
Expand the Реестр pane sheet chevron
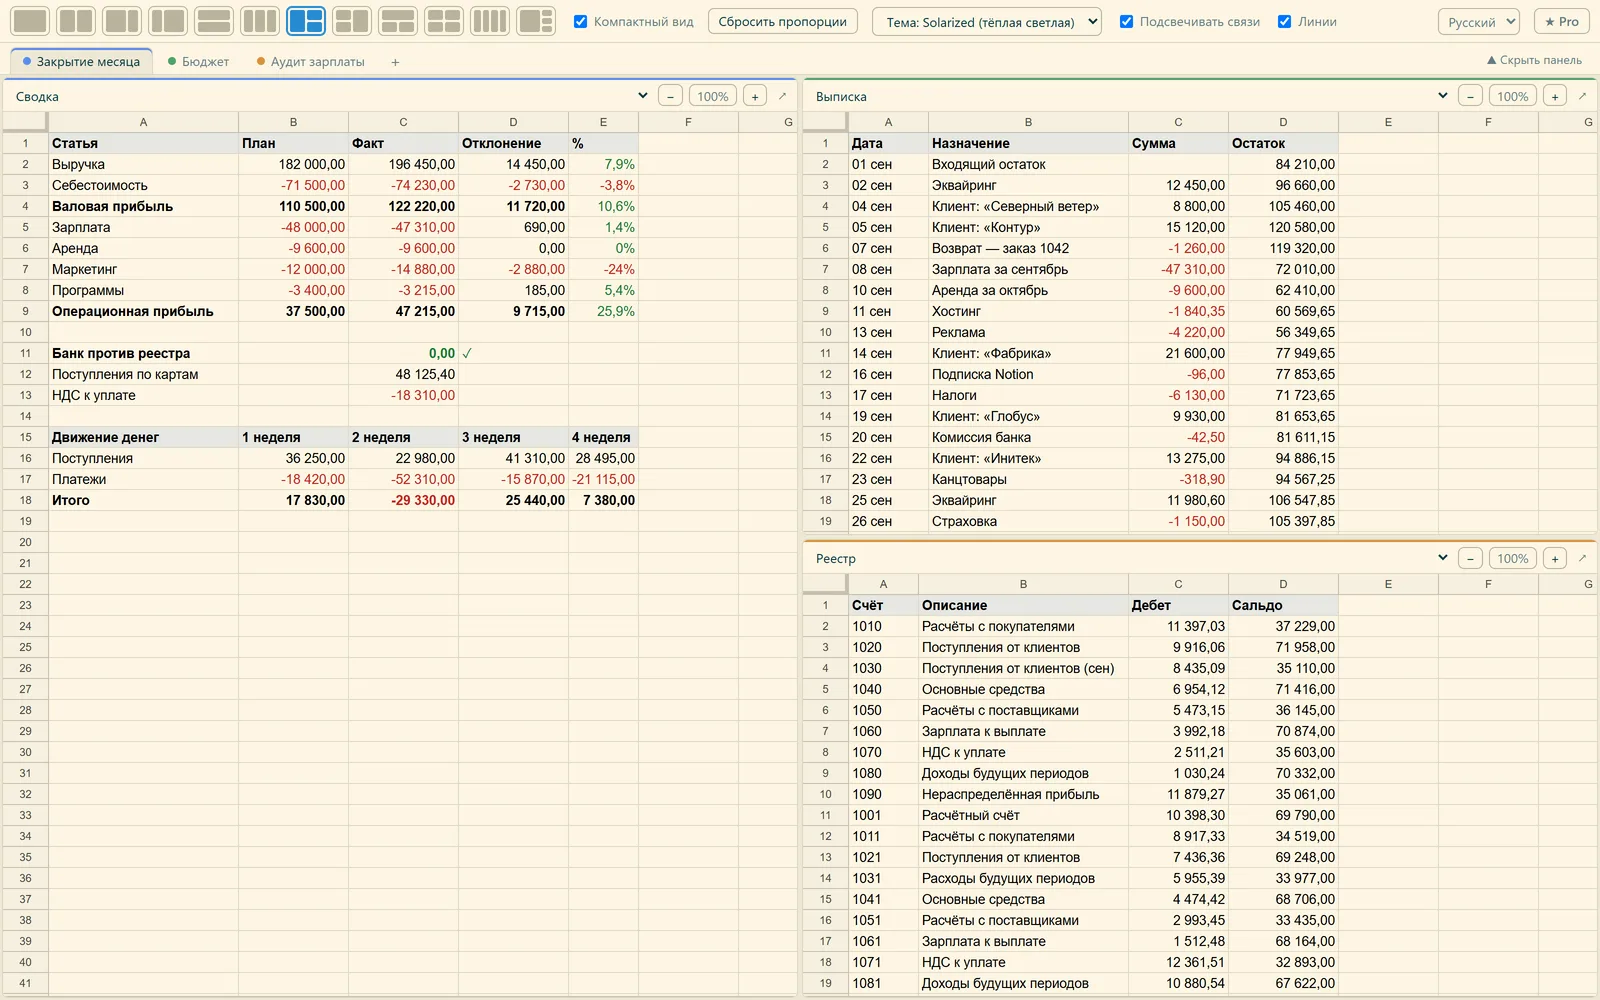(1442, 558)
